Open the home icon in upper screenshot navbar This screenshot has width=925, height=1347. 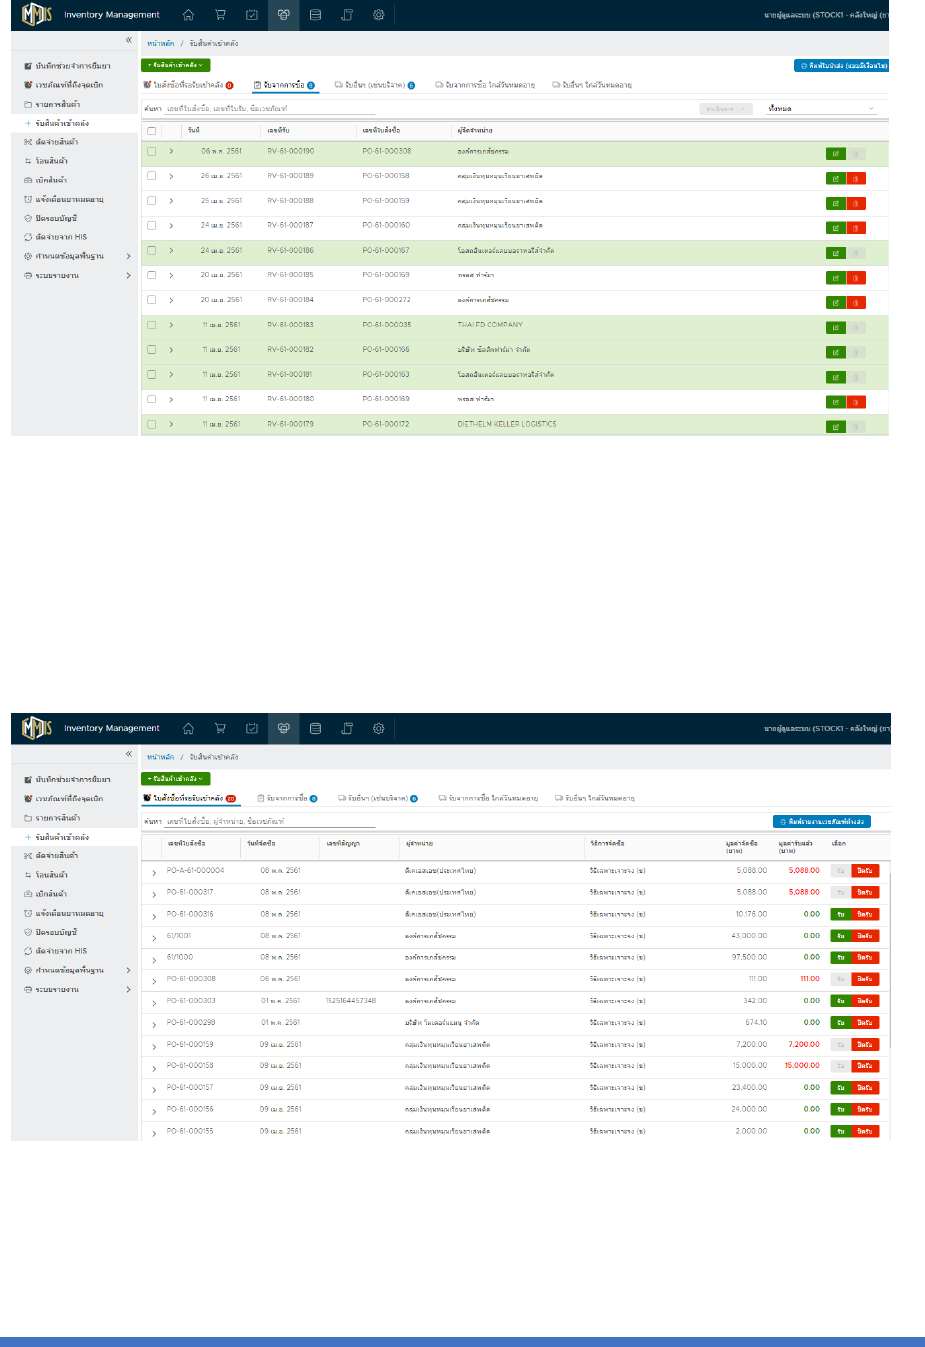[x=188, y=15]
